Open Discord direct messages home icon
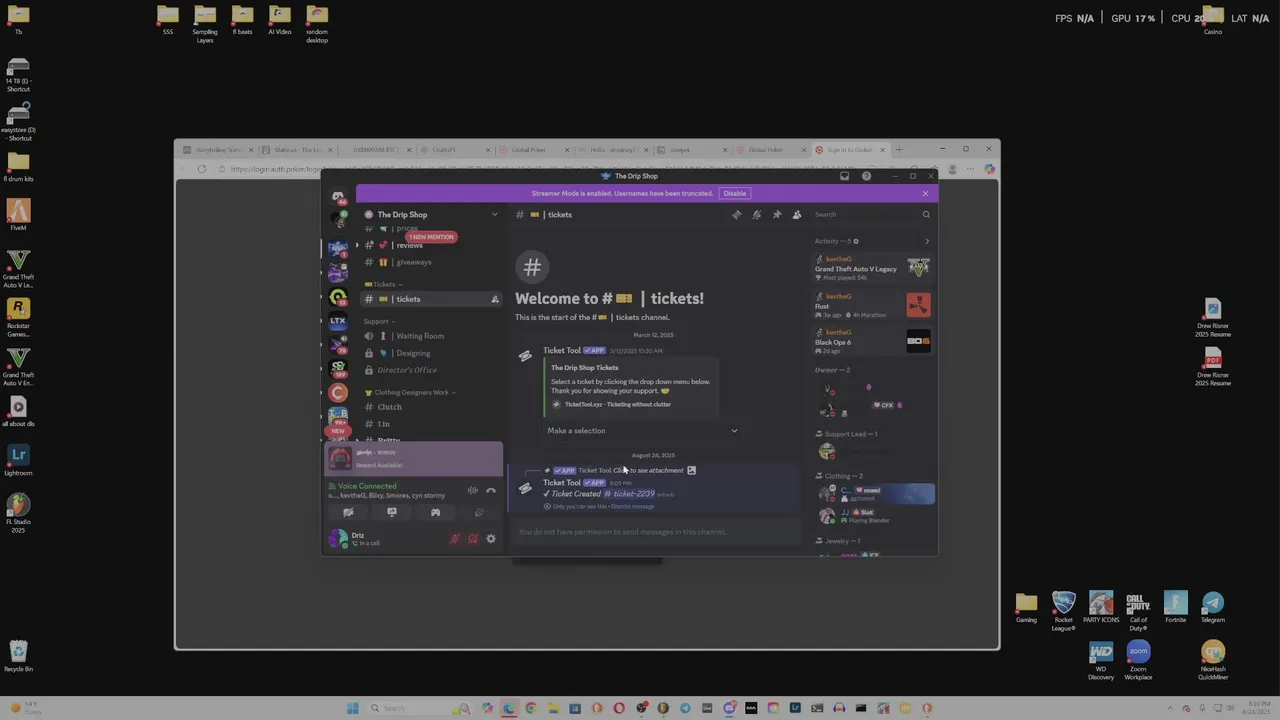 pyautogui.click(x=338, y=197)
